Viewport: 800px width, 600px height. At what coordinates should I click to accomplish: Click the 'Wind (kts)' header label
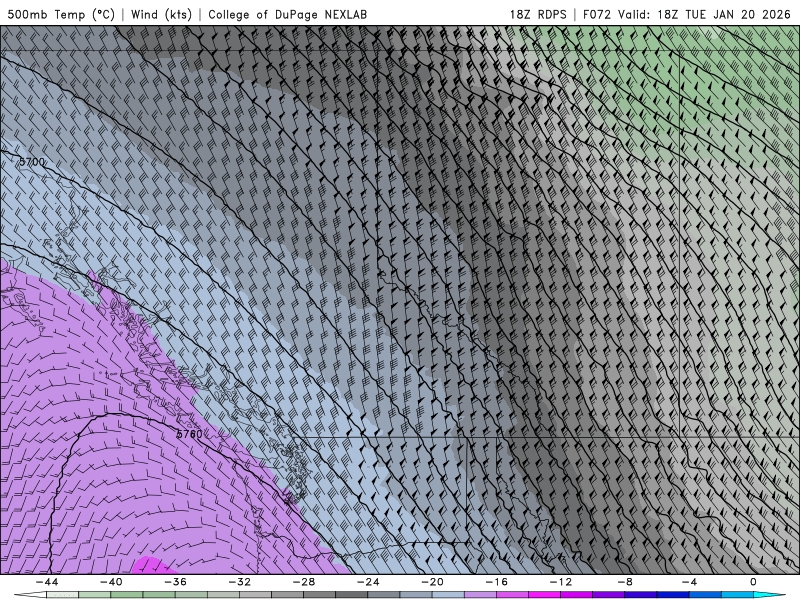pos(161,14)
